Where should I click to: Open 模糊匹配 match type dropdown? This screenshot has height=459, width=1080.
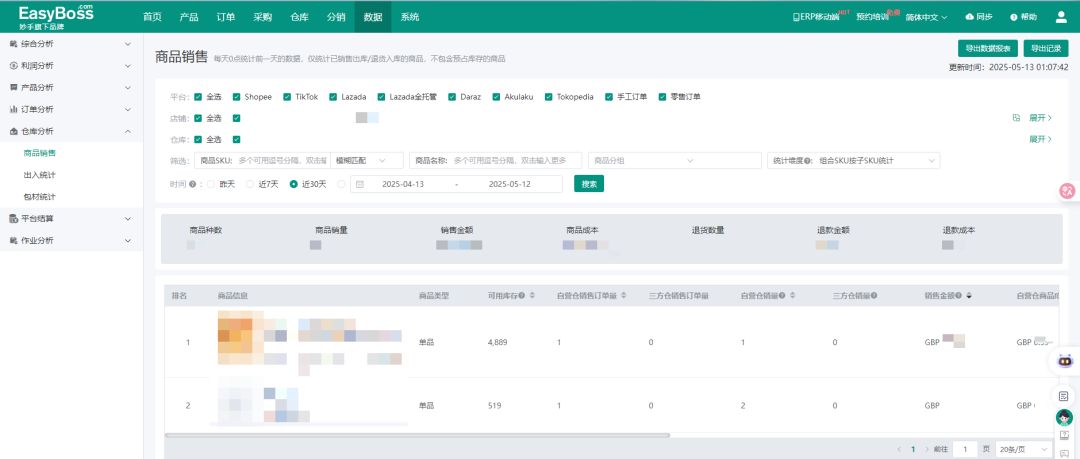pos(367,161)
